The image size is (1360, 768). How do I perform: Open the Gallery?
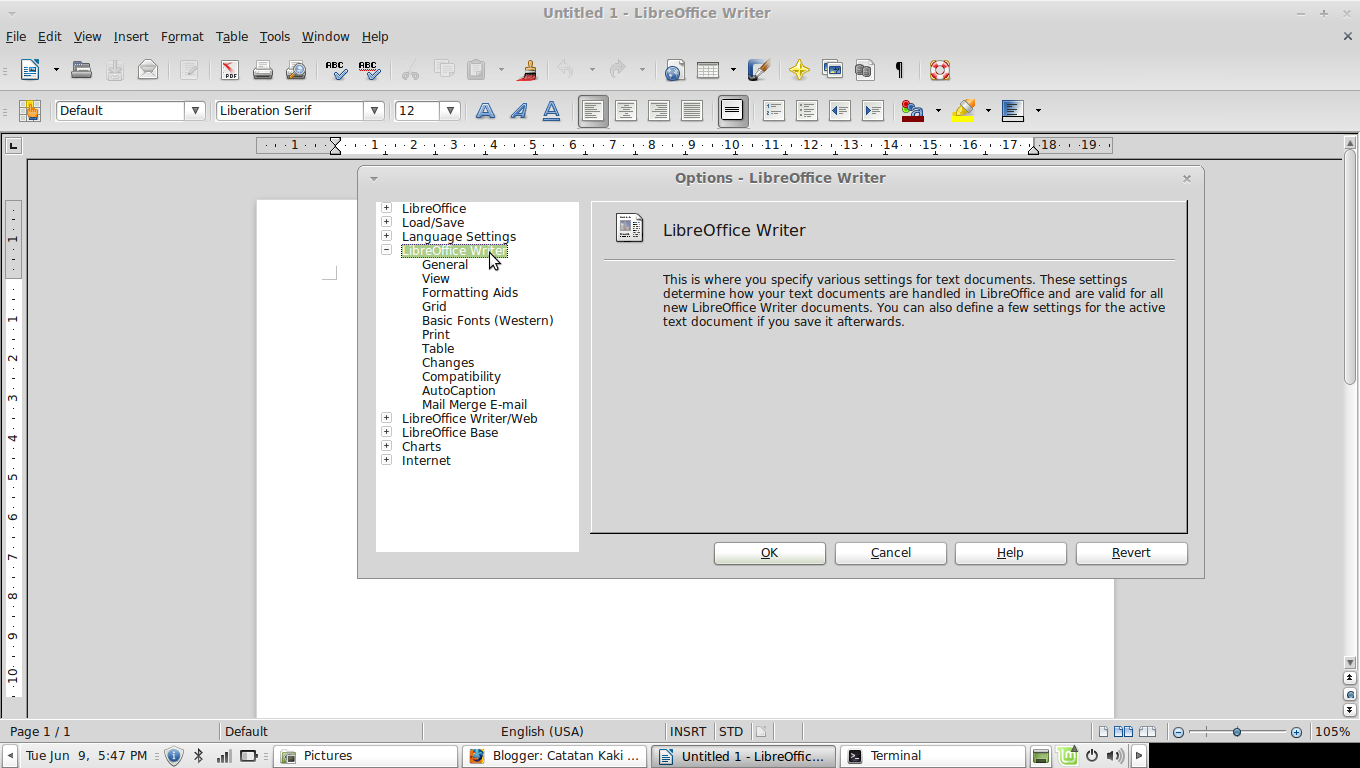(x=832, y=70)
